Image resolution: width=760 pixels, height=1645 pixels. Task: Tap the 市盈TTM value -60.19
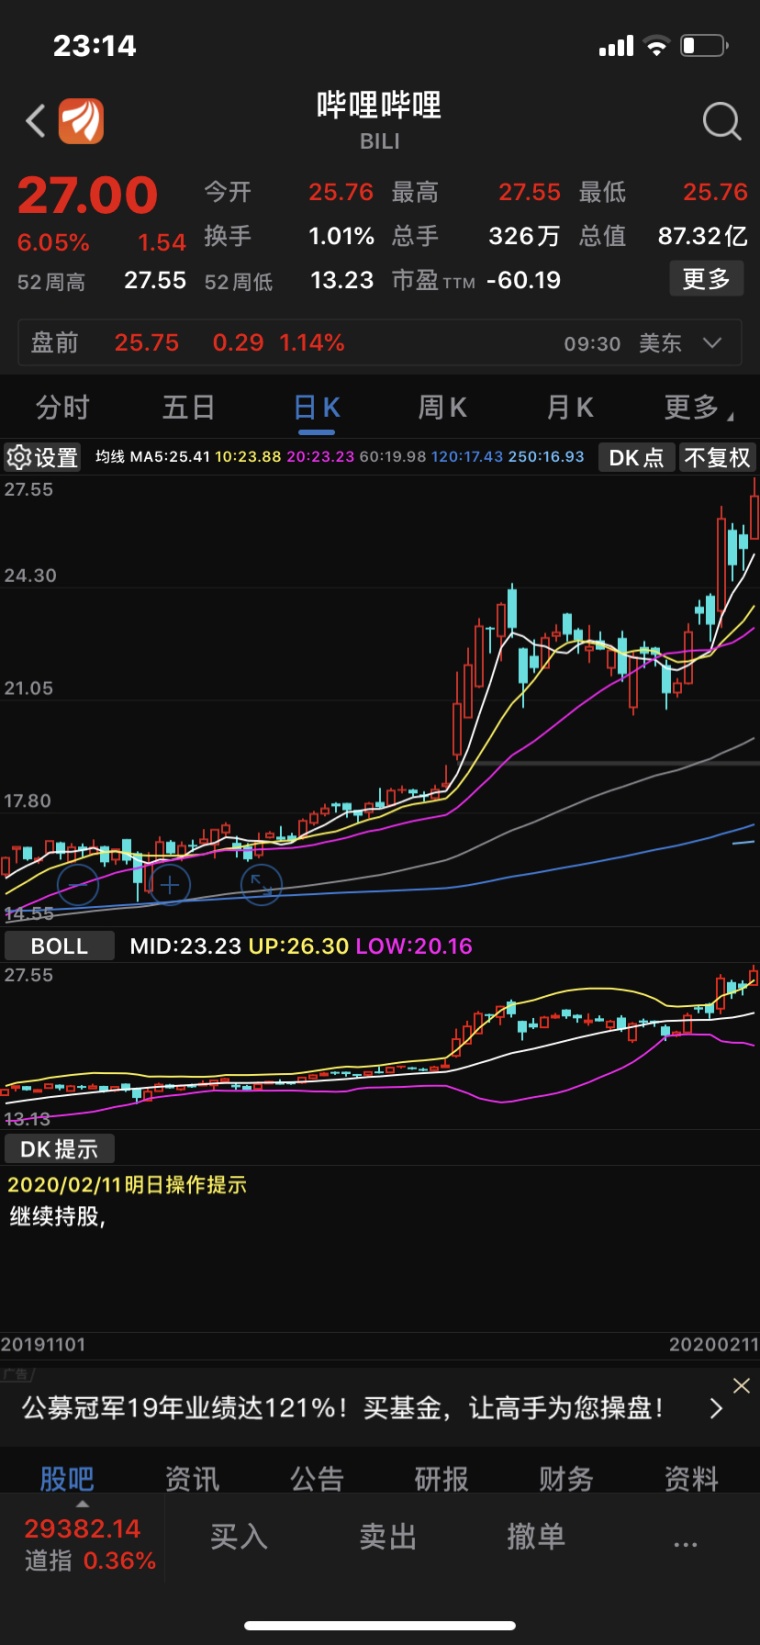click(523, 281)
